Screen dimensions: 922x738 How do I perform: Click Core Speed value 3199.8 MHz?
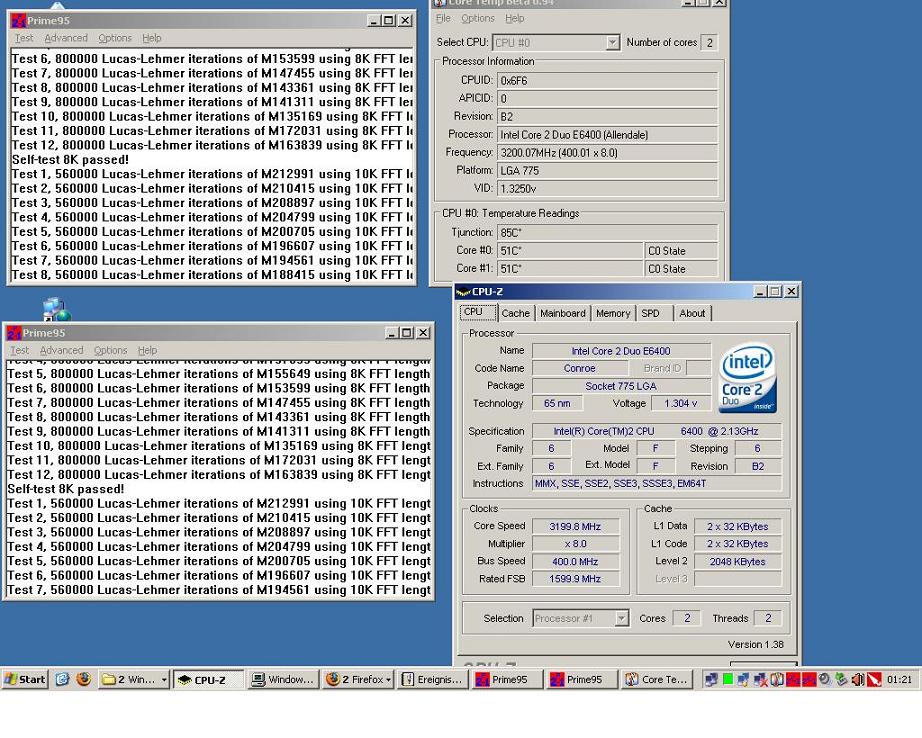pos(575,526)
